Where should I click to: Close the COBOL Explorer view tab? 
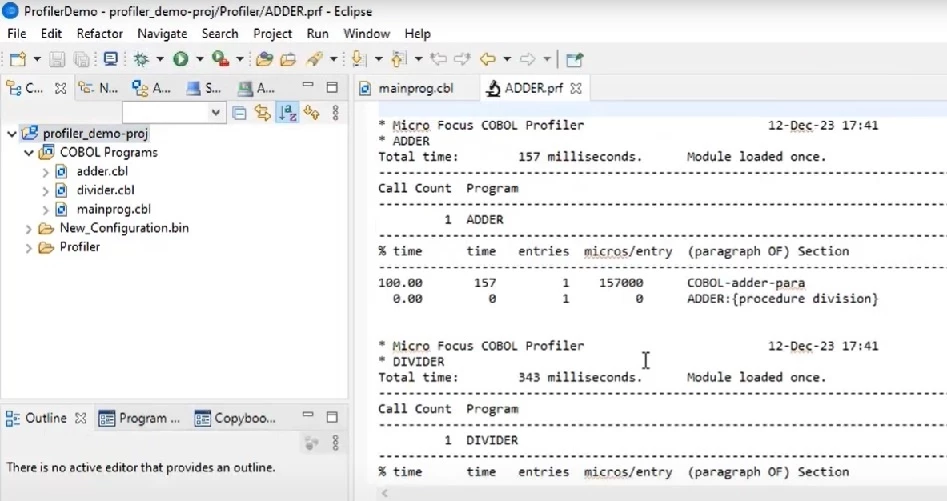click(x=60, y=88)
